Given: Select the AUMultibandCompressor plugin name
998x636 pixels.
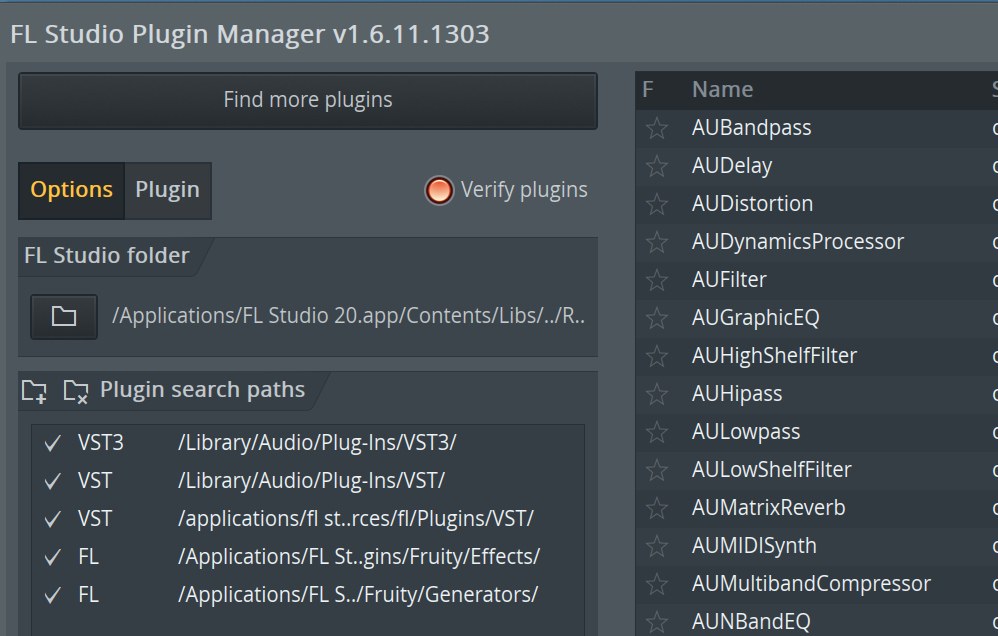Looking at the screenshot, I should pyautogui.click(x=812, y=584).
